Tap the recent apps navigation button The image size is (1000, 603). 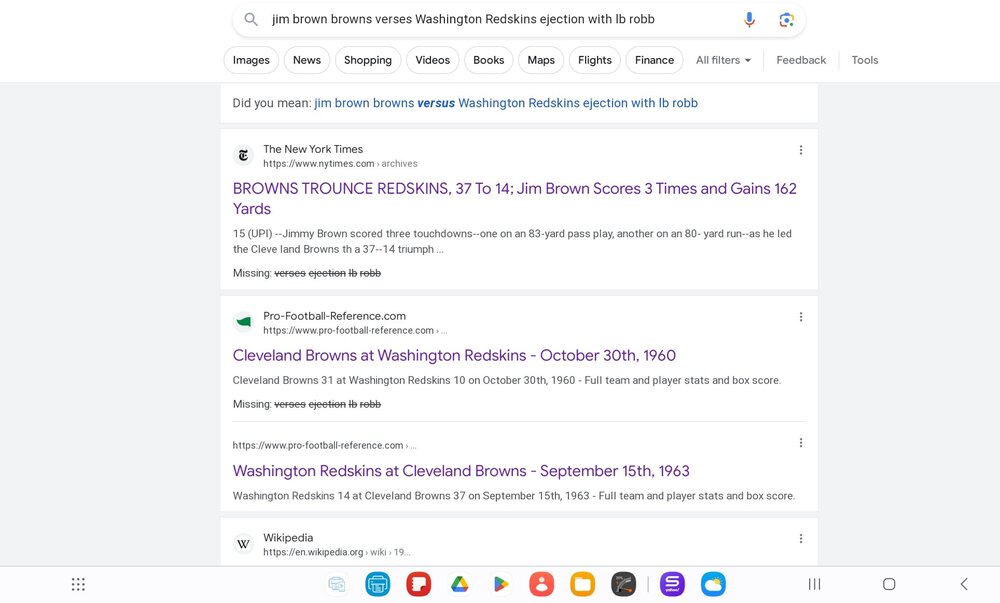pyautogui.click(x=814, y=585)
